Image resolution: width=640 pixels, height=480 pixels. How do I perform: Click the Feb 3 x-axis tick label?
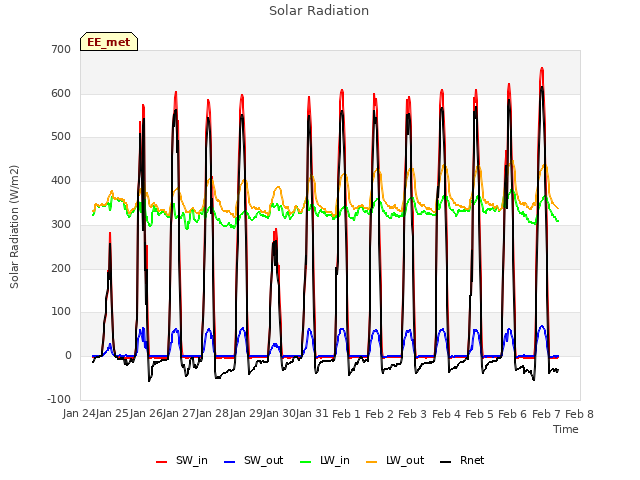(x=413, y=414)
